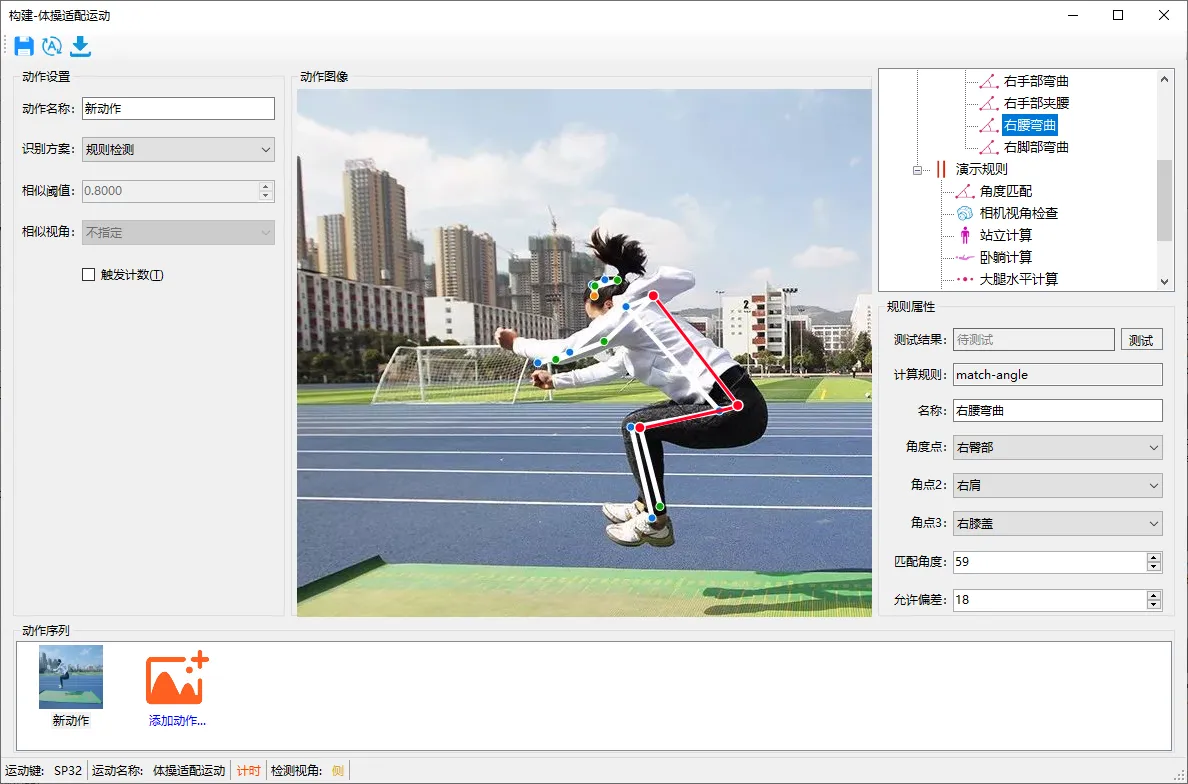Increase the 允许偏差 value with up arrow

click(1154, 595)
